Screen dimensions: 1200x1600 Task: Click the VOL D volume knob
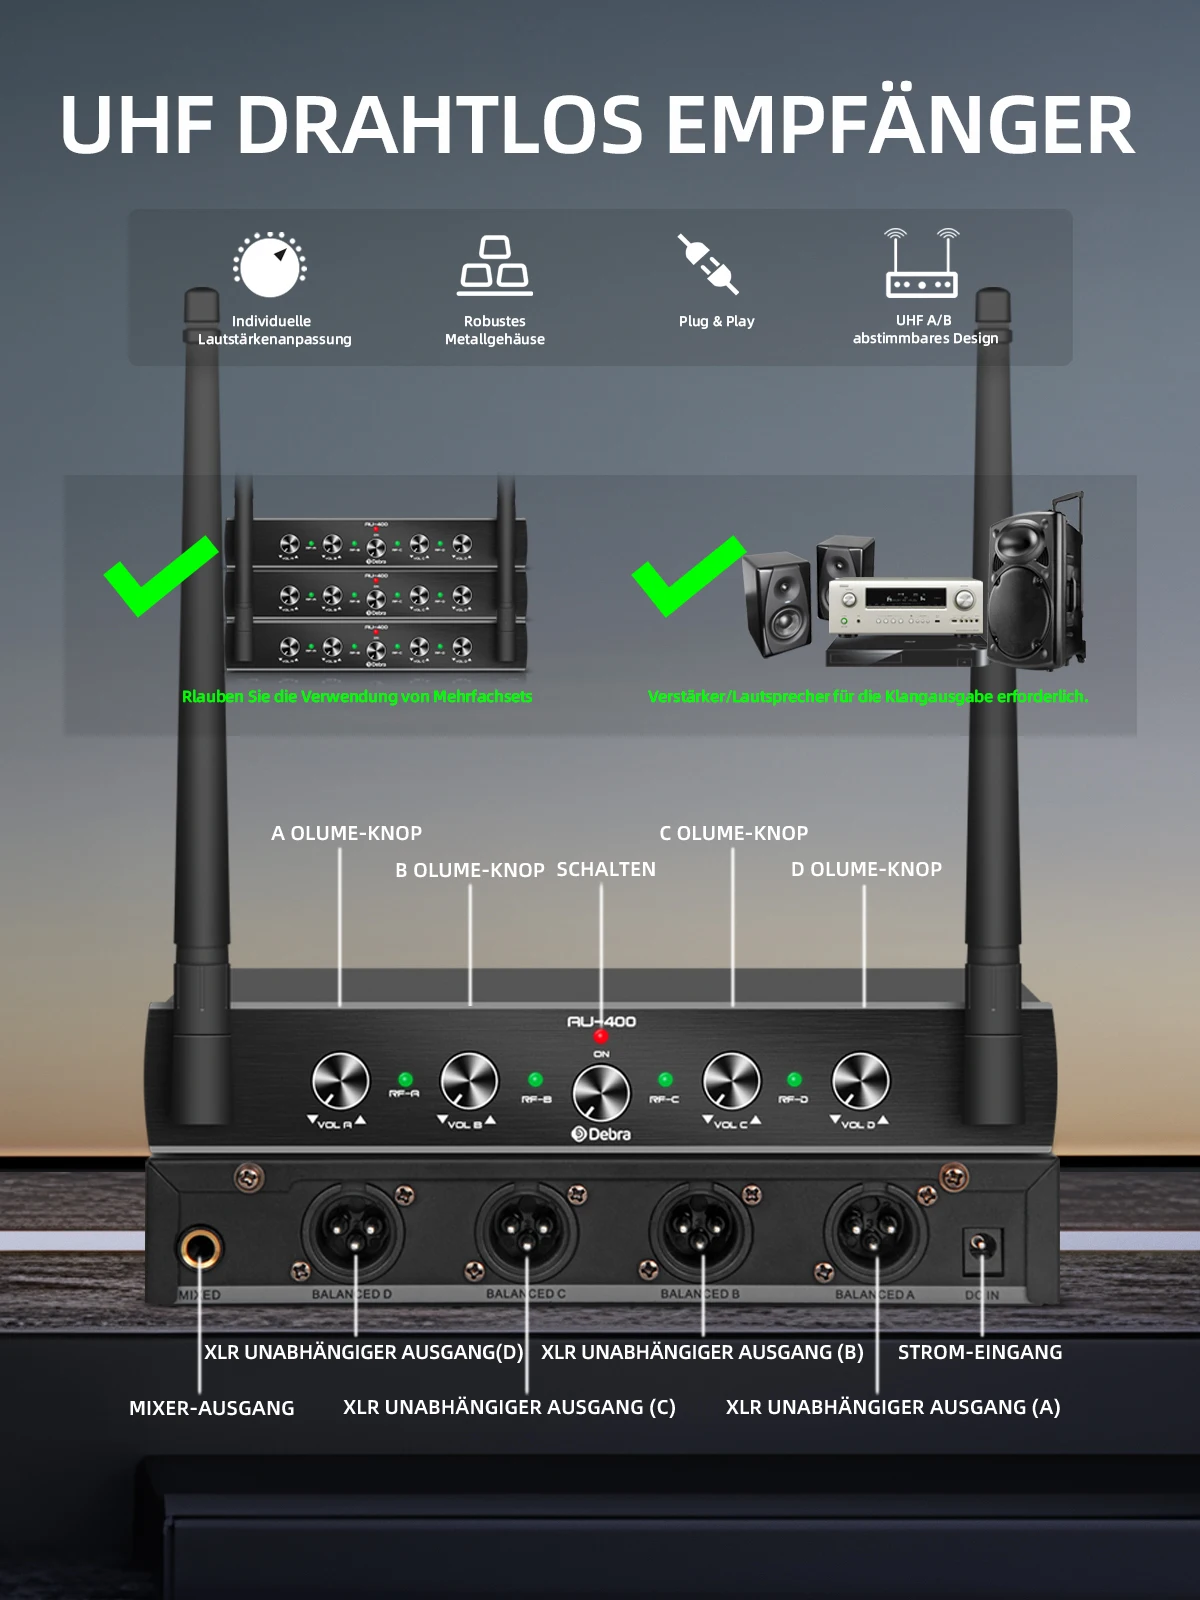[x=861, y=1081]
